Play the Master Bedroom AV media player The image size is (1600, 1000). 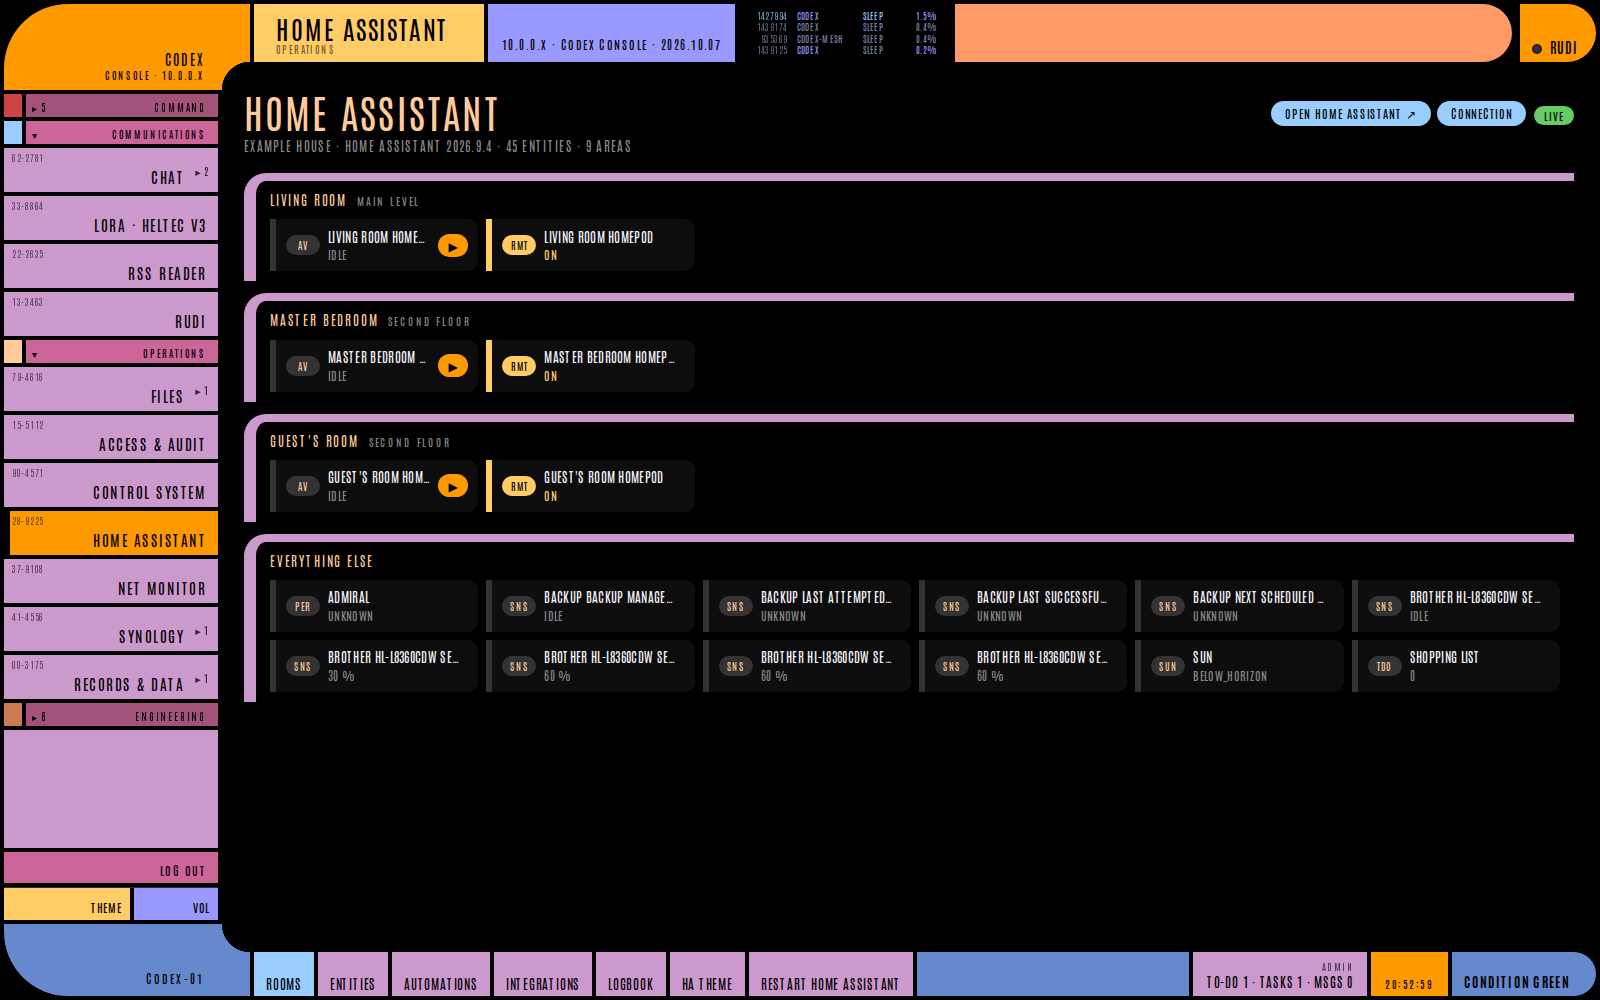[x=453, y=367]
